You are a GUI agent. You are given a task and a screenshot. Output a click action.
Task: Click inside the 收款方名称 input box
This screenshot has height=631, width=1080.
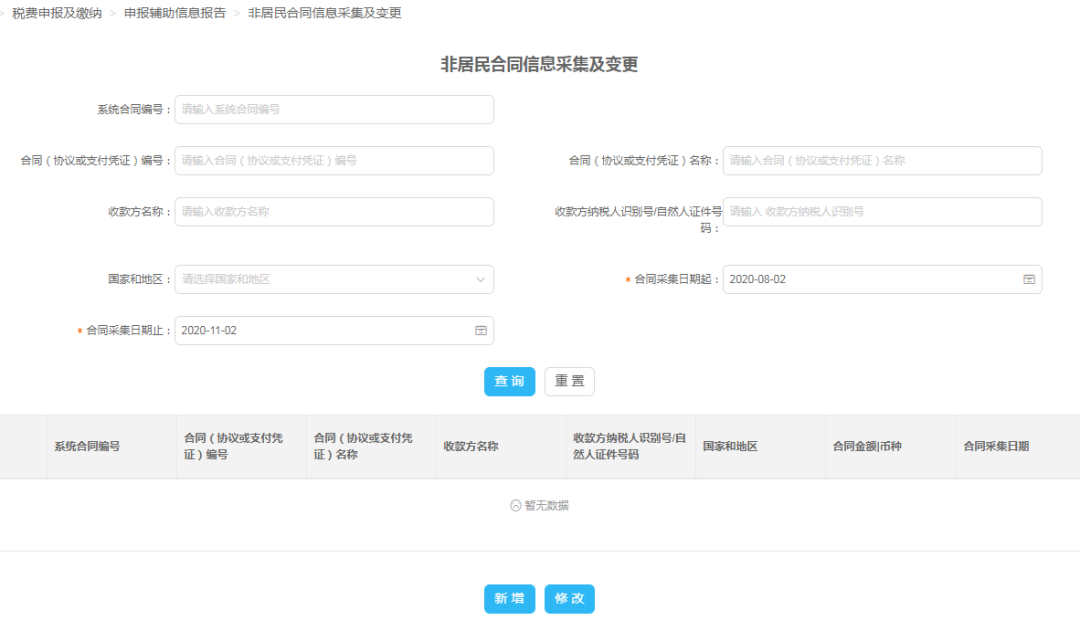click(x=334, y=211)
